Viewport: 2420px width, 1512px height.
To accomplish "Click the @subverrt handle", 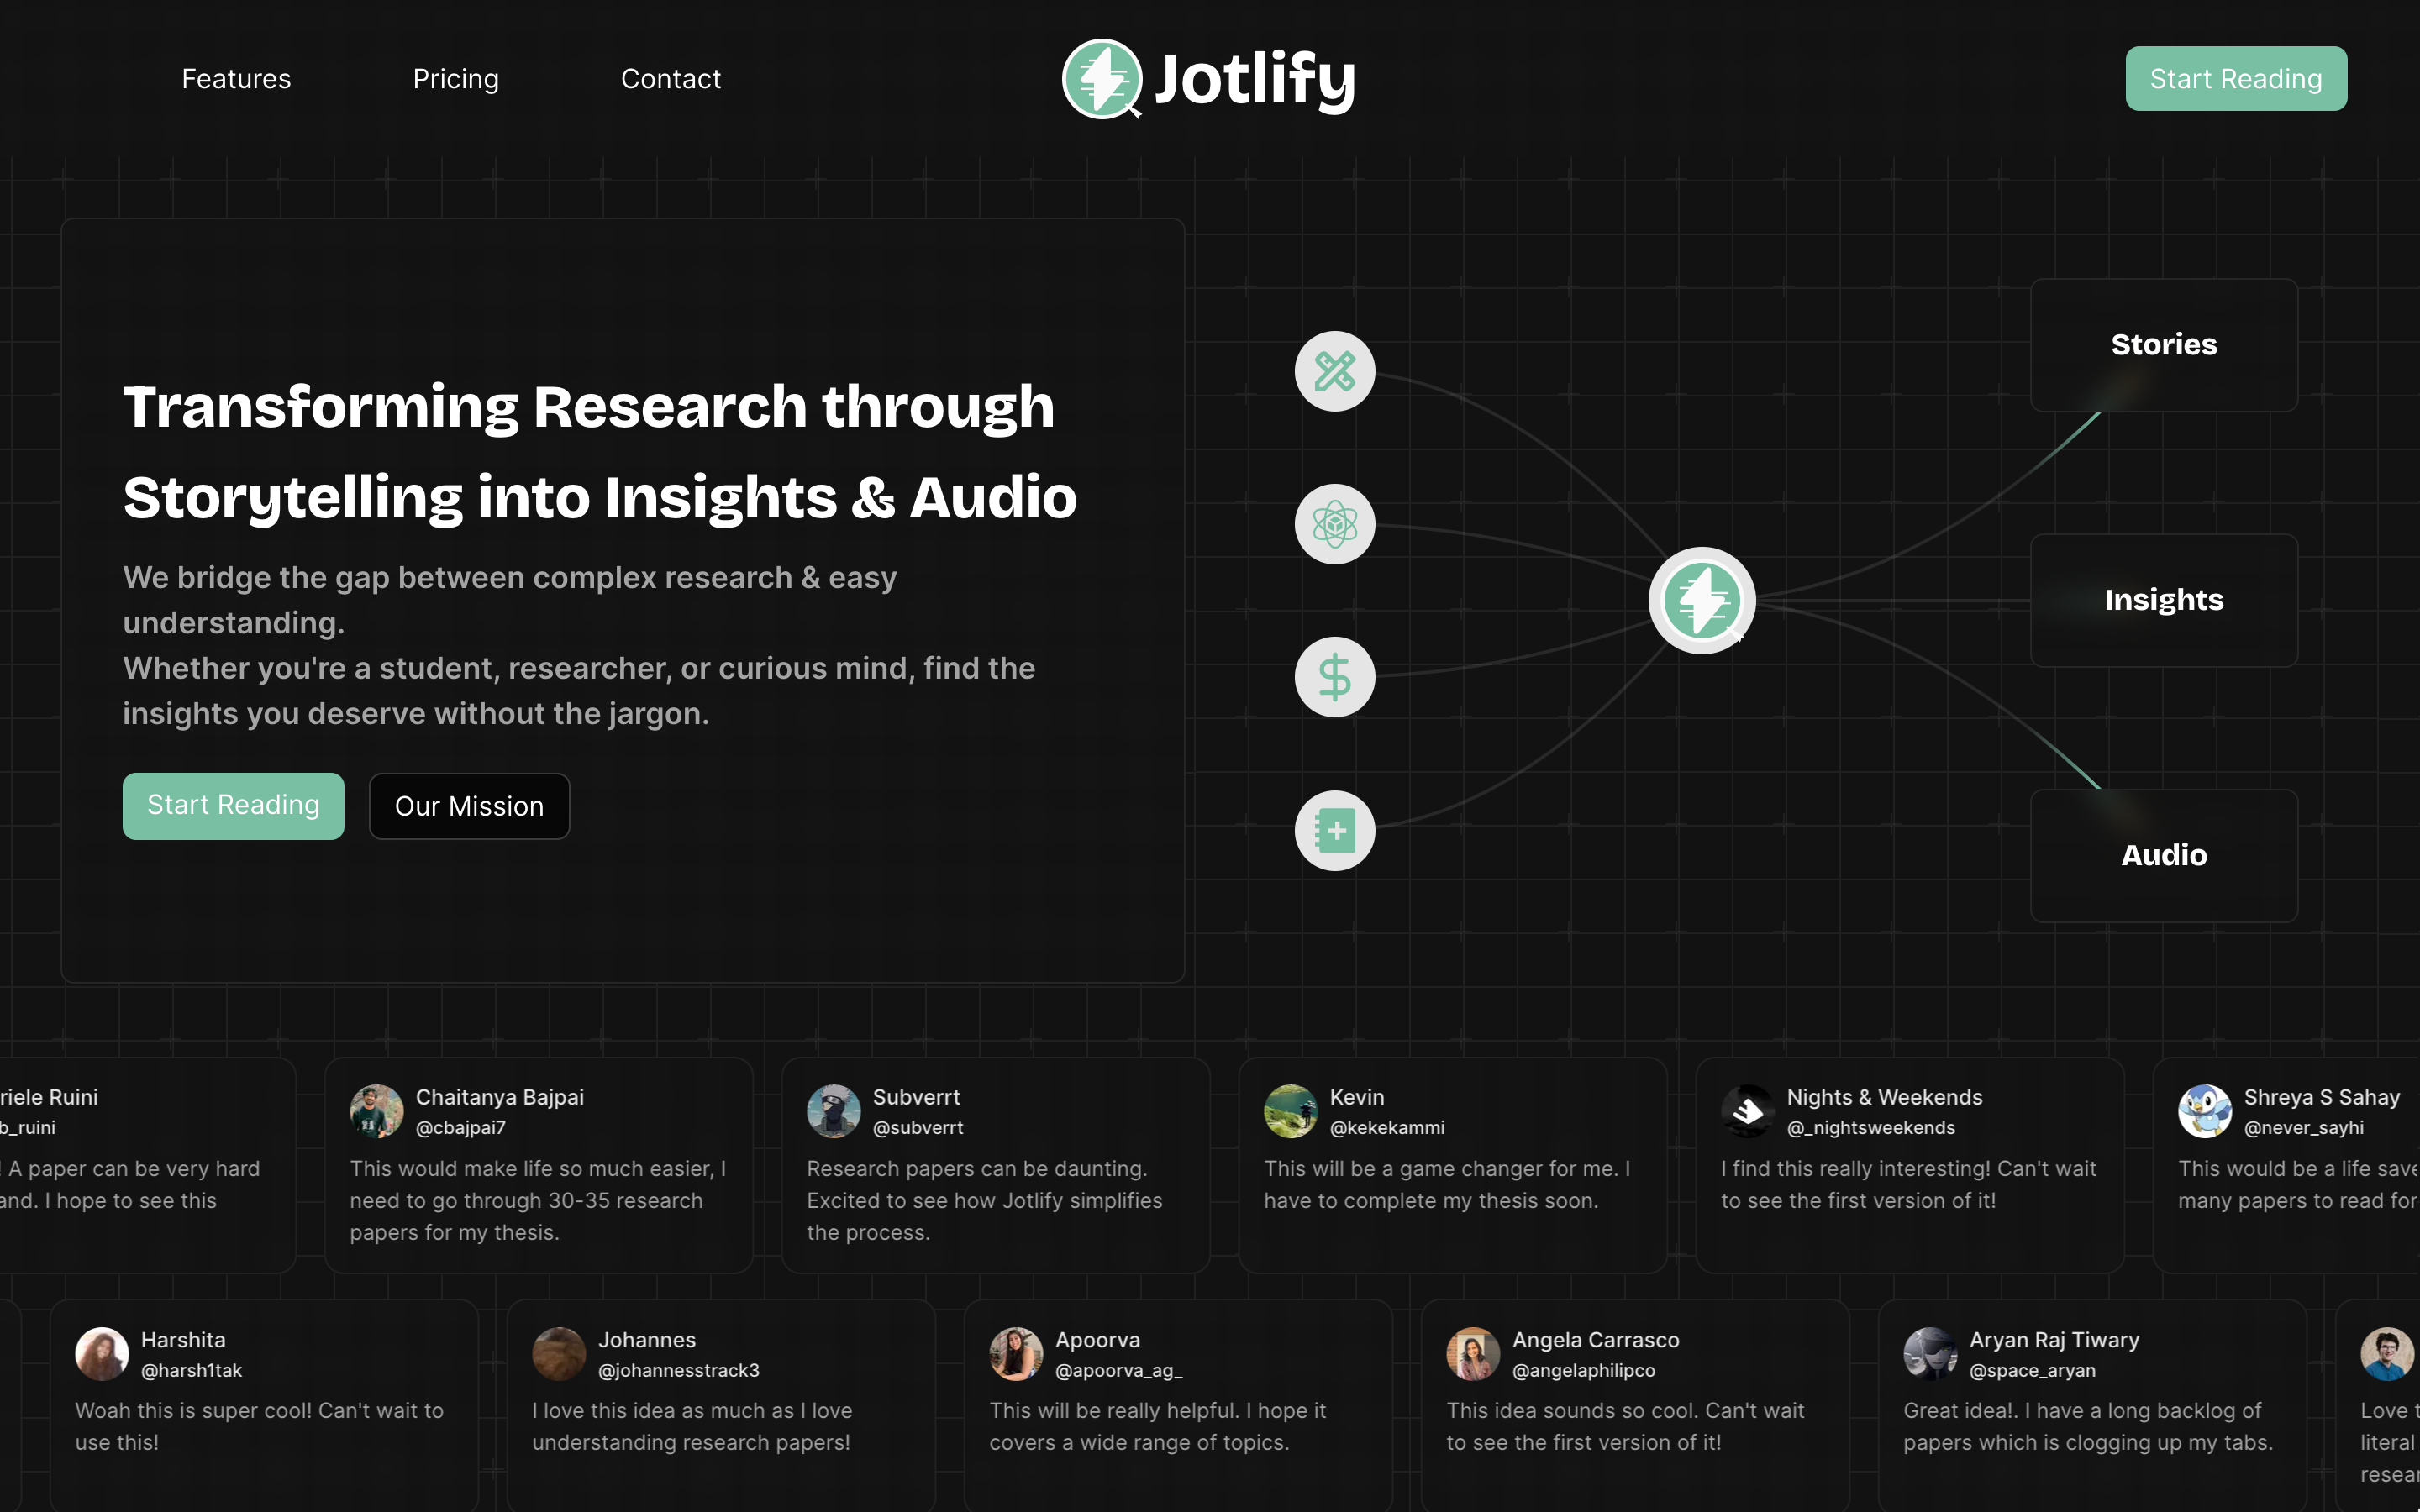I will (x=918, y=1128).
